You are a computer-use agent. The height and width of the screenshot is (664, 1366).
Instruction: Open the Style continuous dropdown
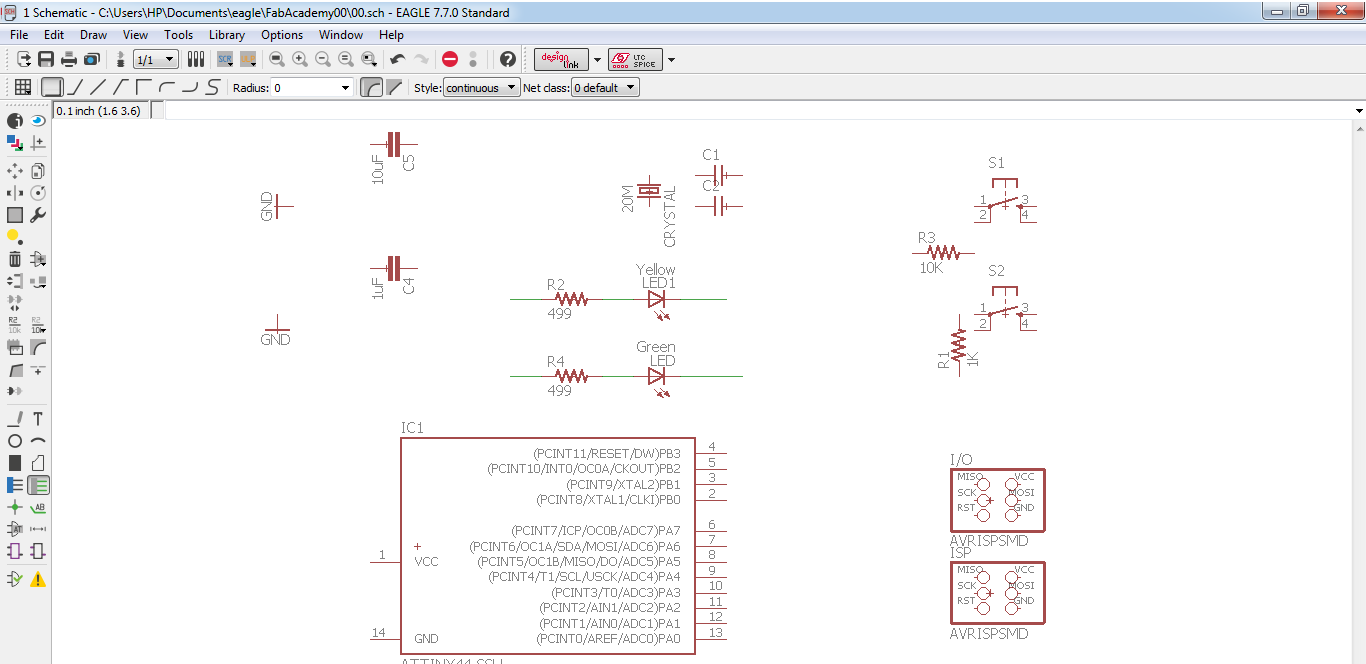point(482,88)
